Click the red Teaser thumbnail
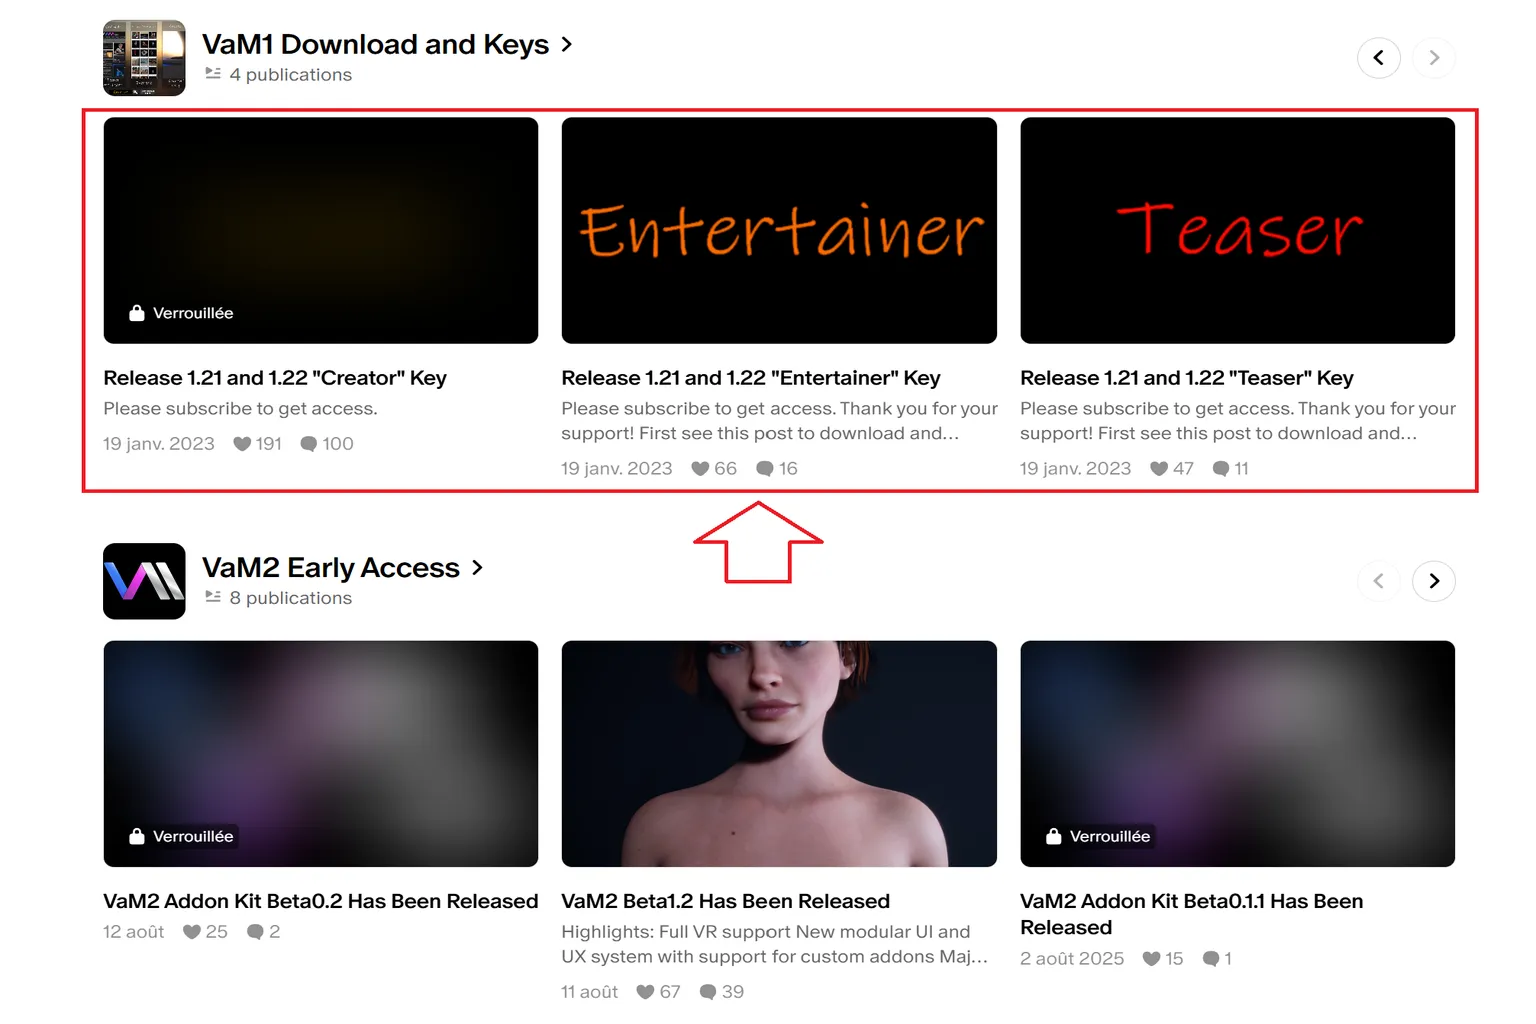The width and height of the screenshot is (1536, 1024). coord(1238,231)
